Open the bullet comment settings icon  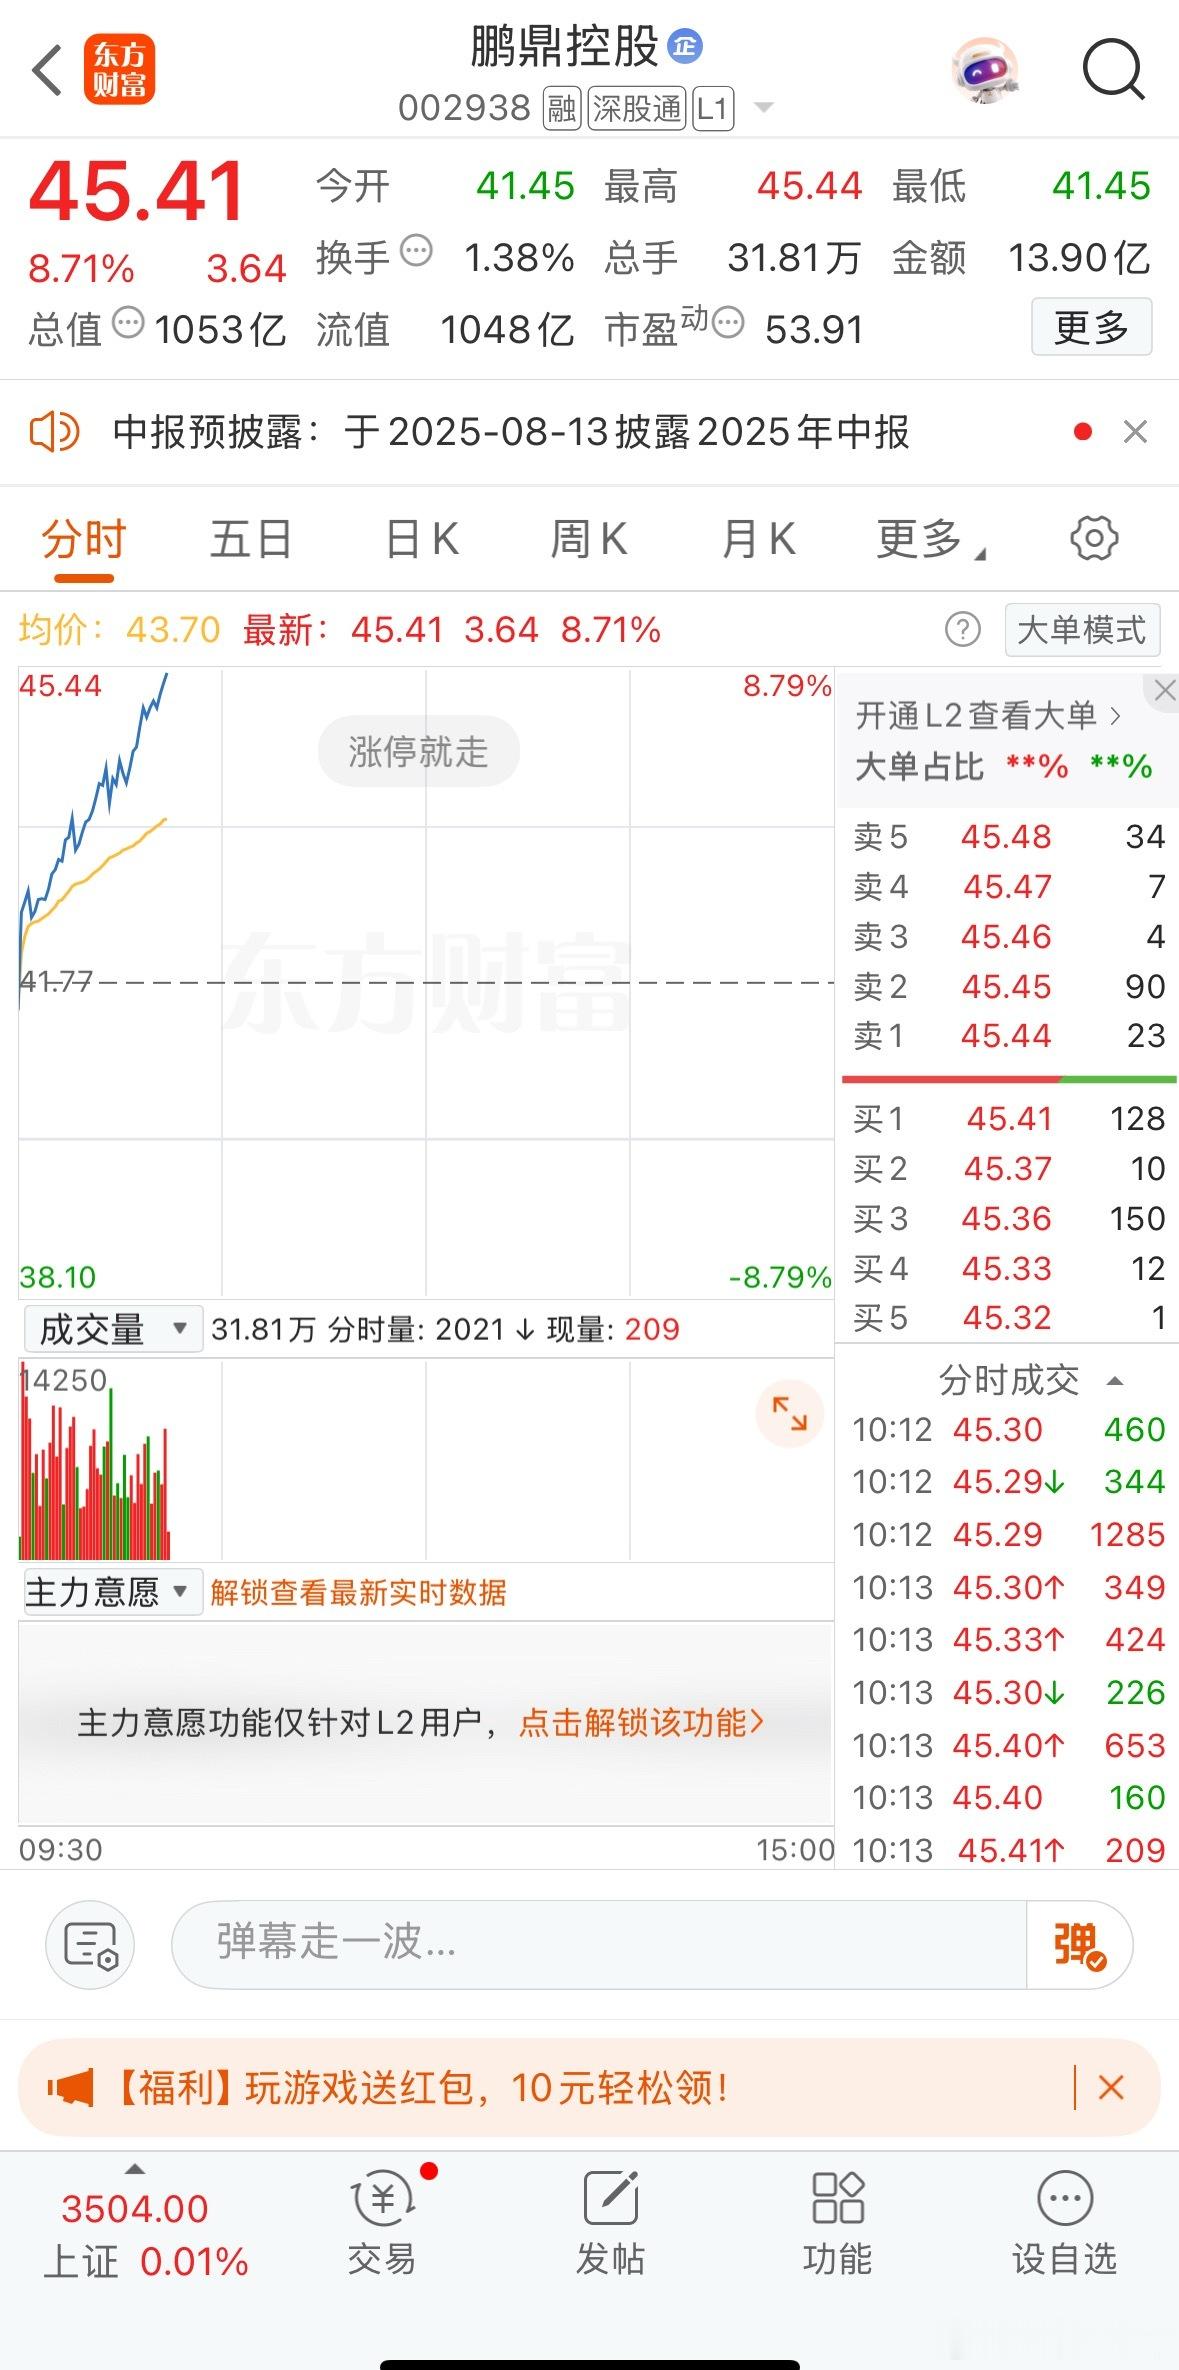pyautogui.click(x=91, y=1945)
